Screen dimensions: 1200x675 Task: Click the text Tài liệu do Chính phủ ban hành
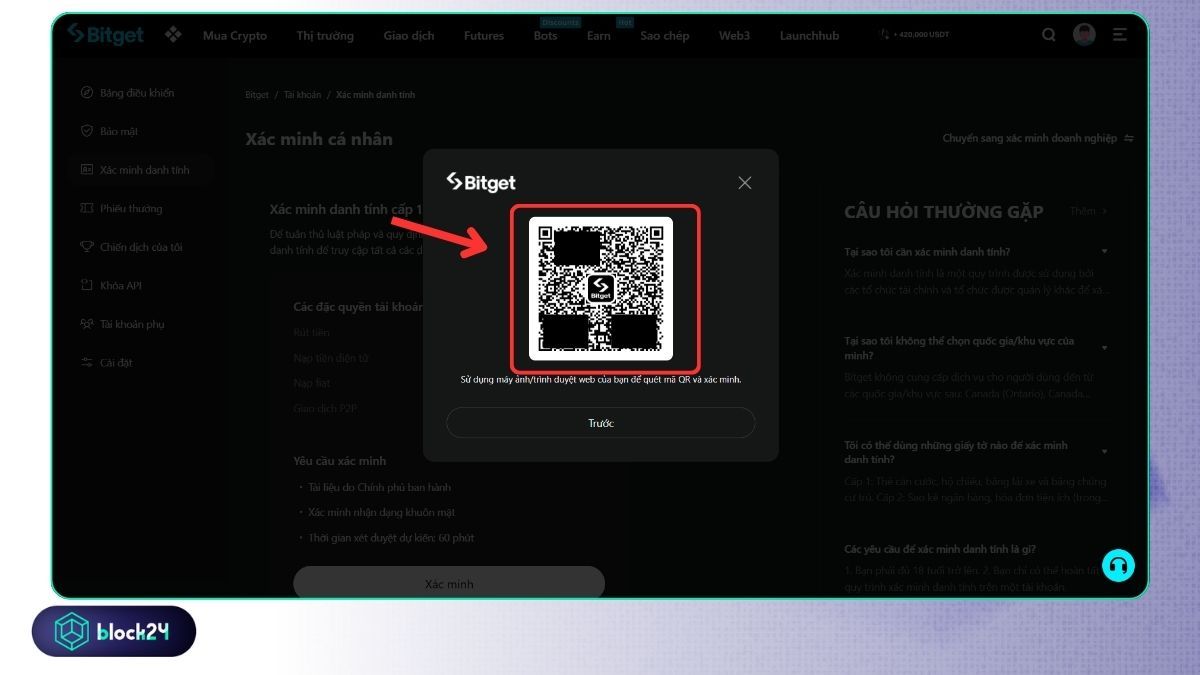coord(379,487)
